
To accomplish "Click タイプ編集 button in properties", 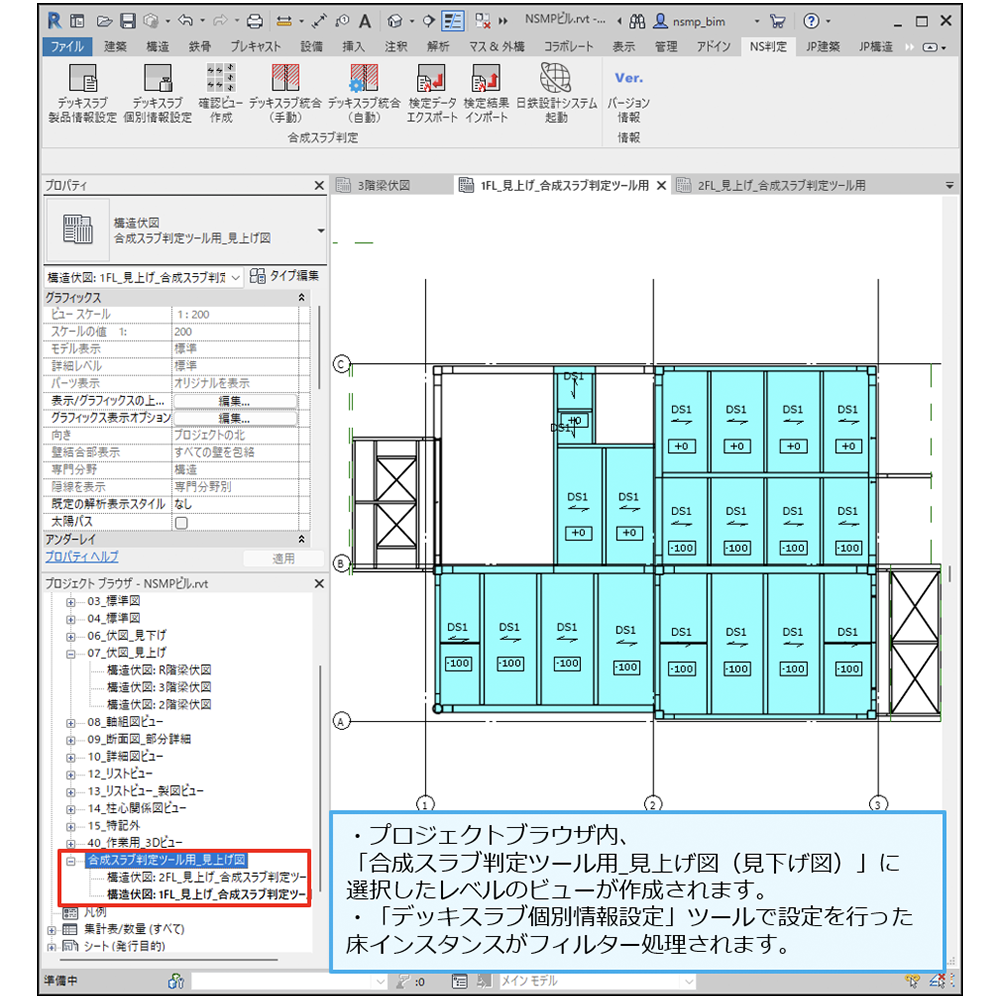I will tap(284, 277).
